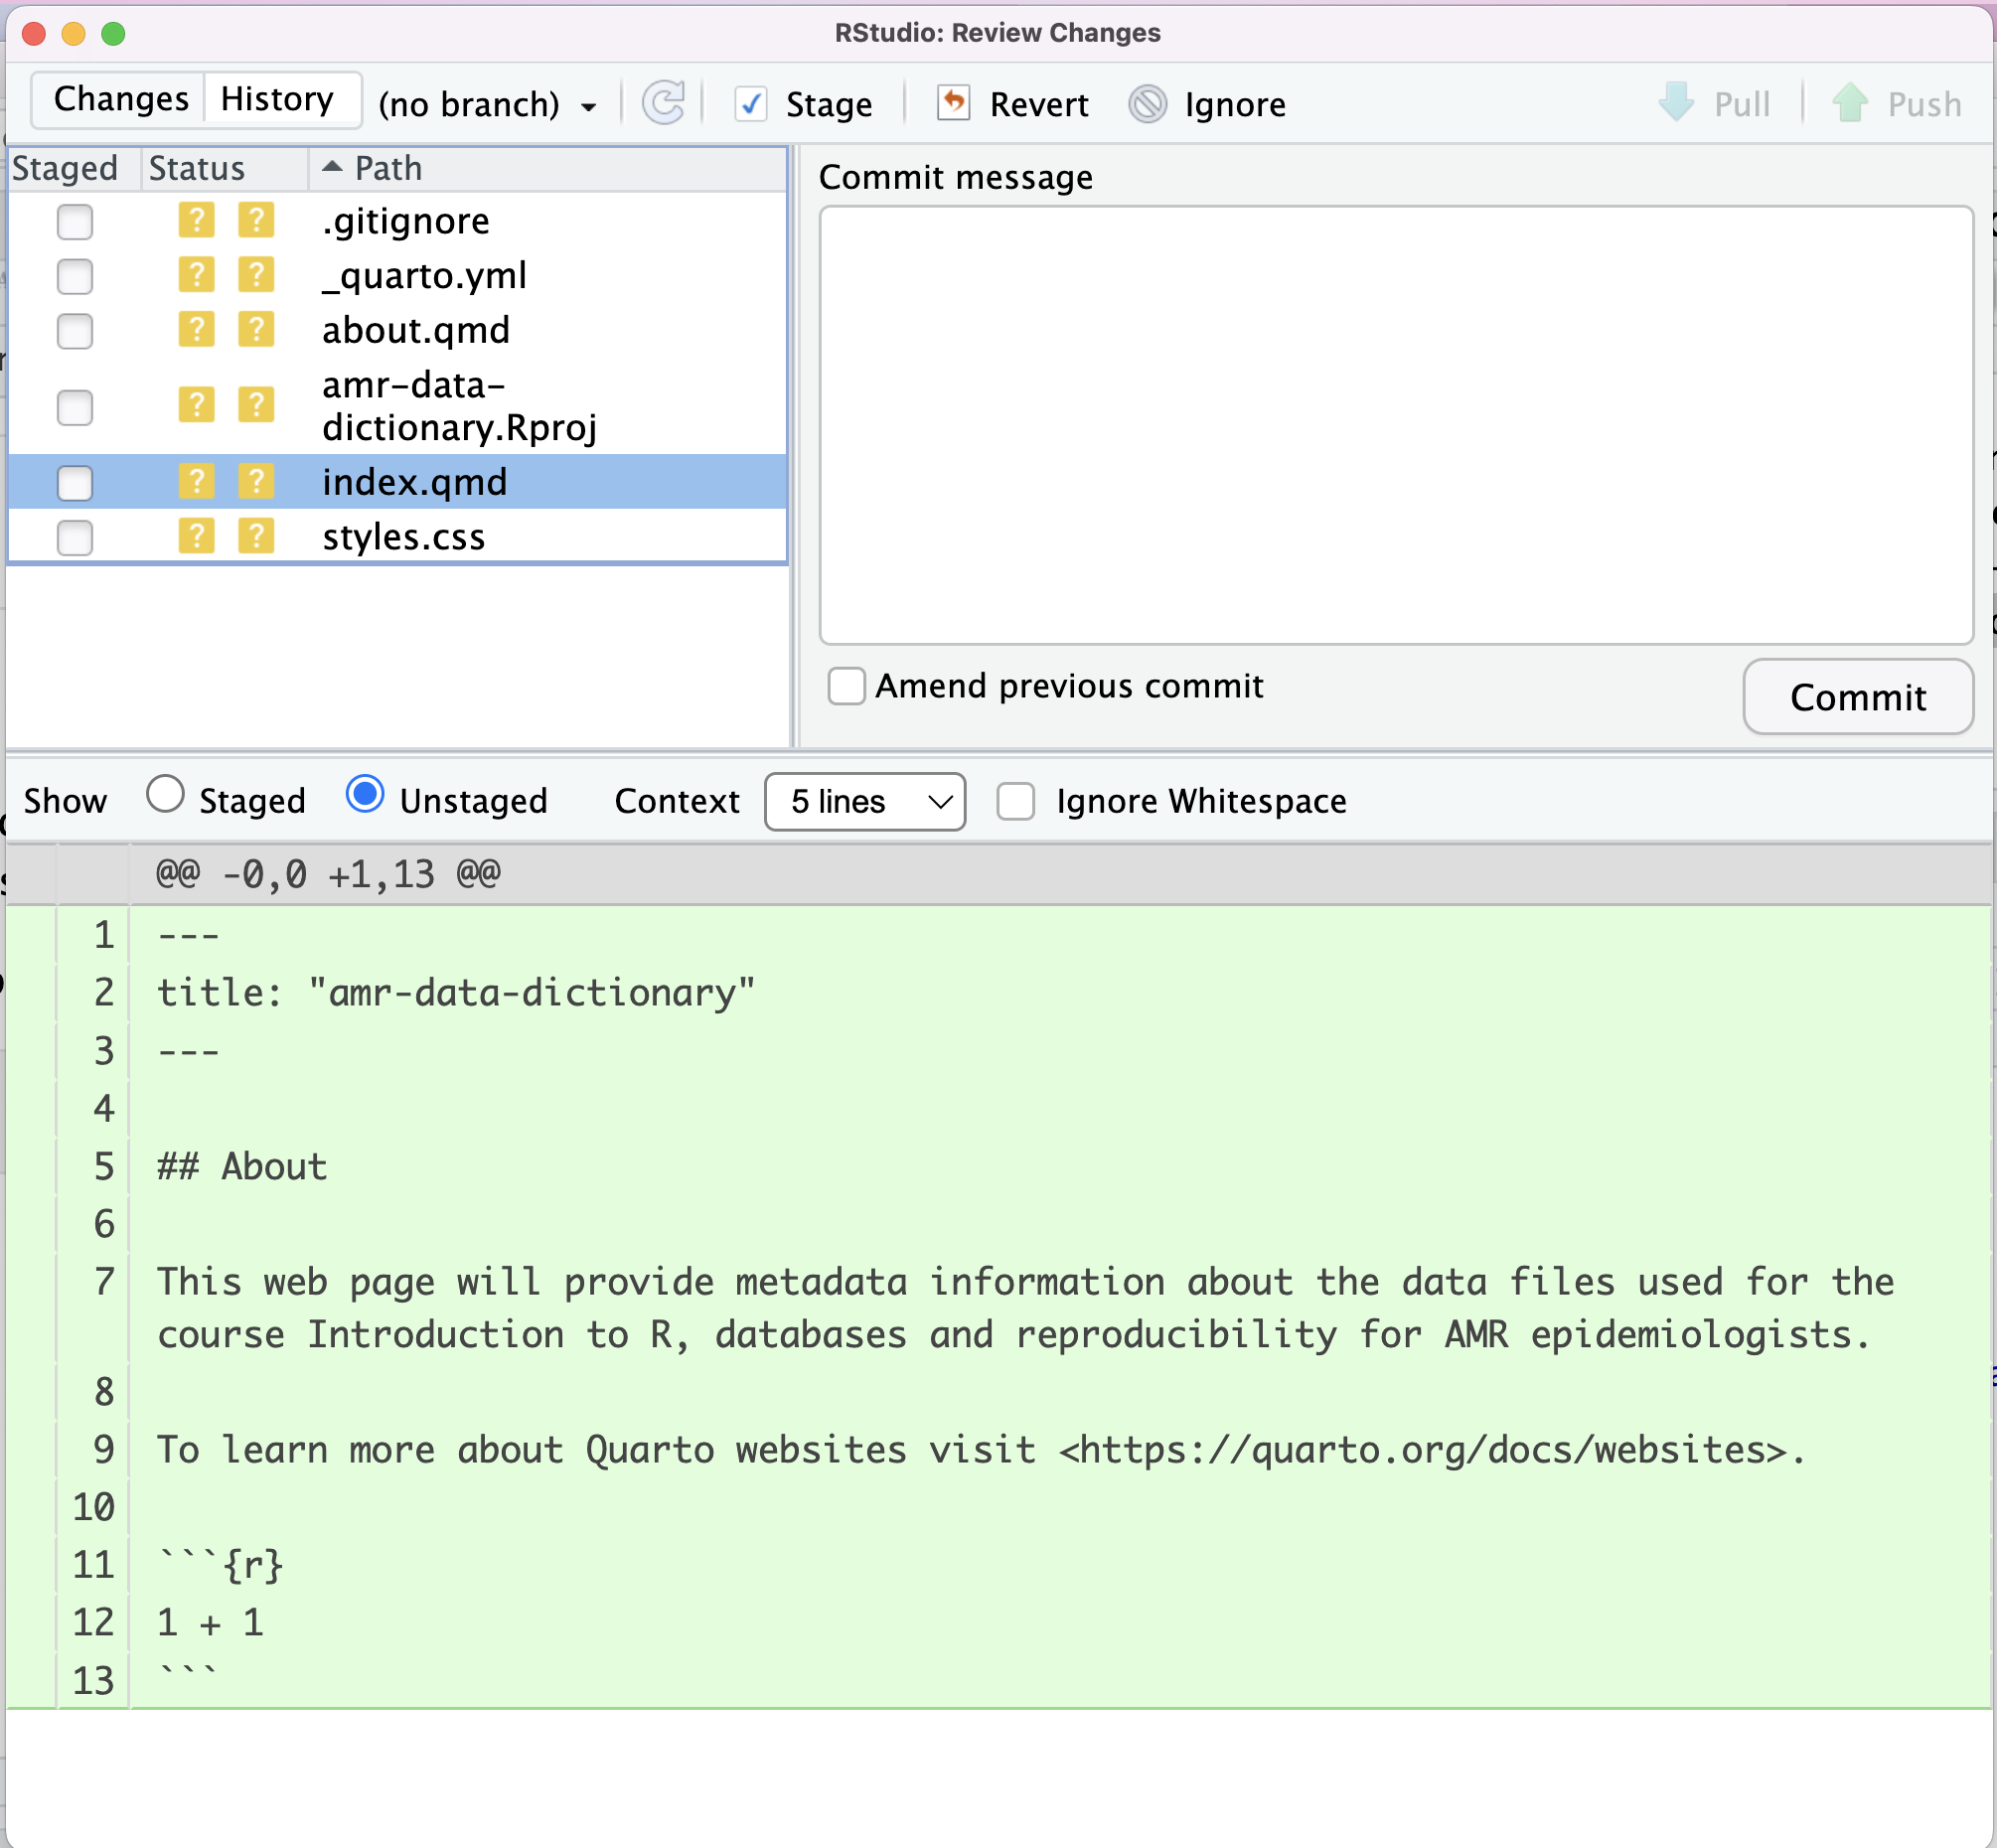Click first status icon for .gitignore

pos(196,220)
